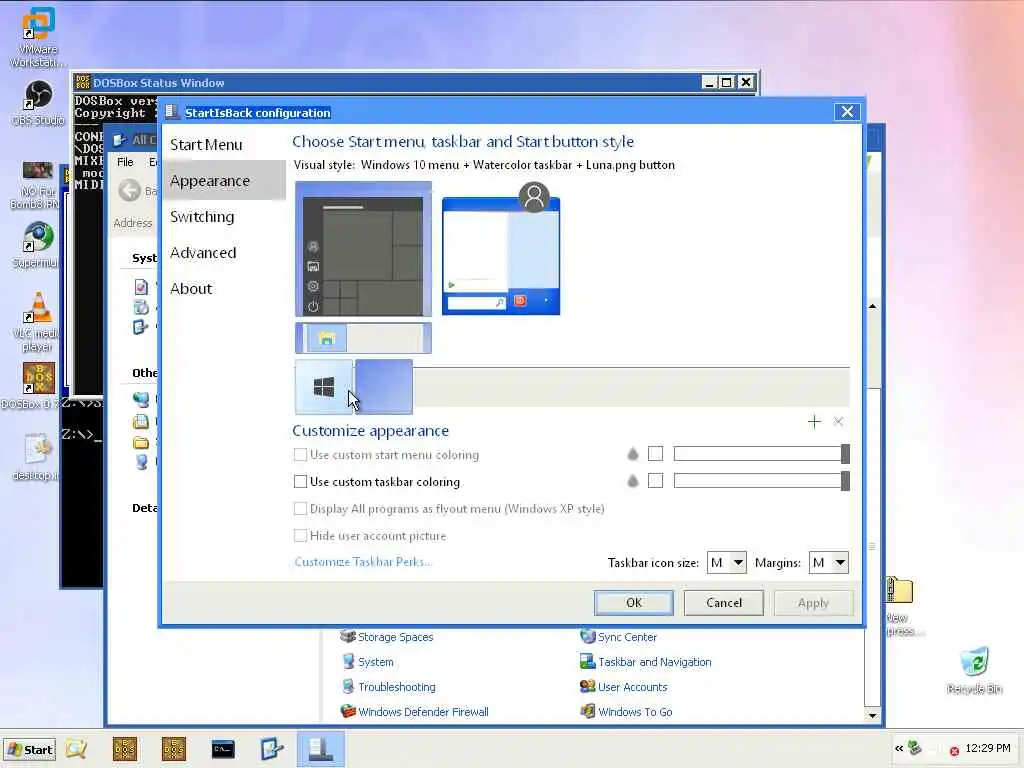Switch to the second DOSBox taskbar button

click(x=174, y=749)
